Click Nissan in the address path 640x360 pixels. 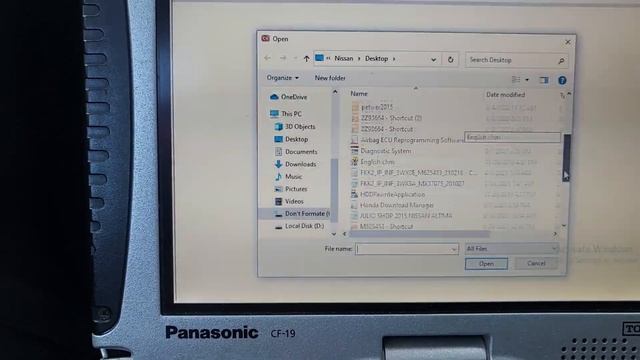[344, 58]
